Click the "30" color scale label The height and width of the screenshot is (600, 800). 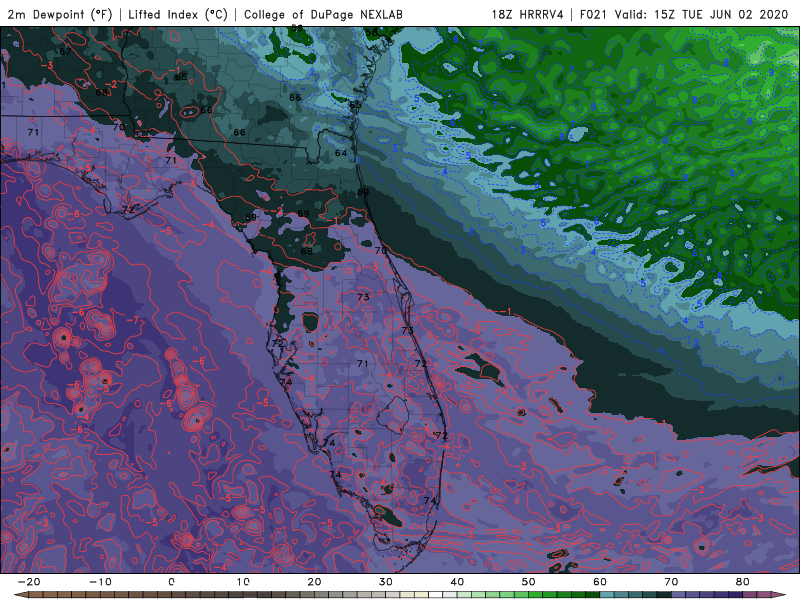386,582
